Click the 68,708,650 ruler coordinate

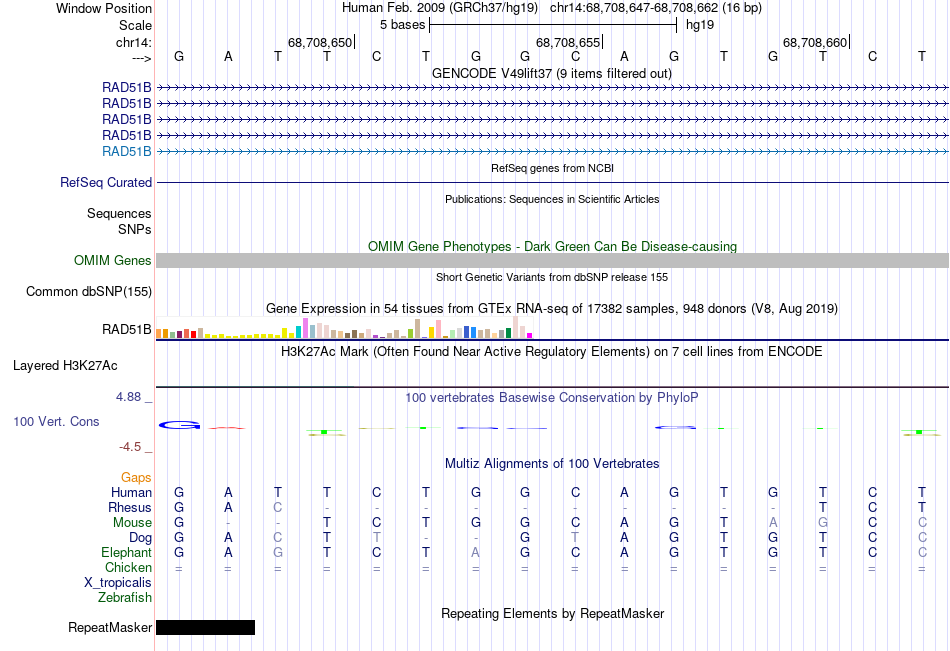[319, 42]
